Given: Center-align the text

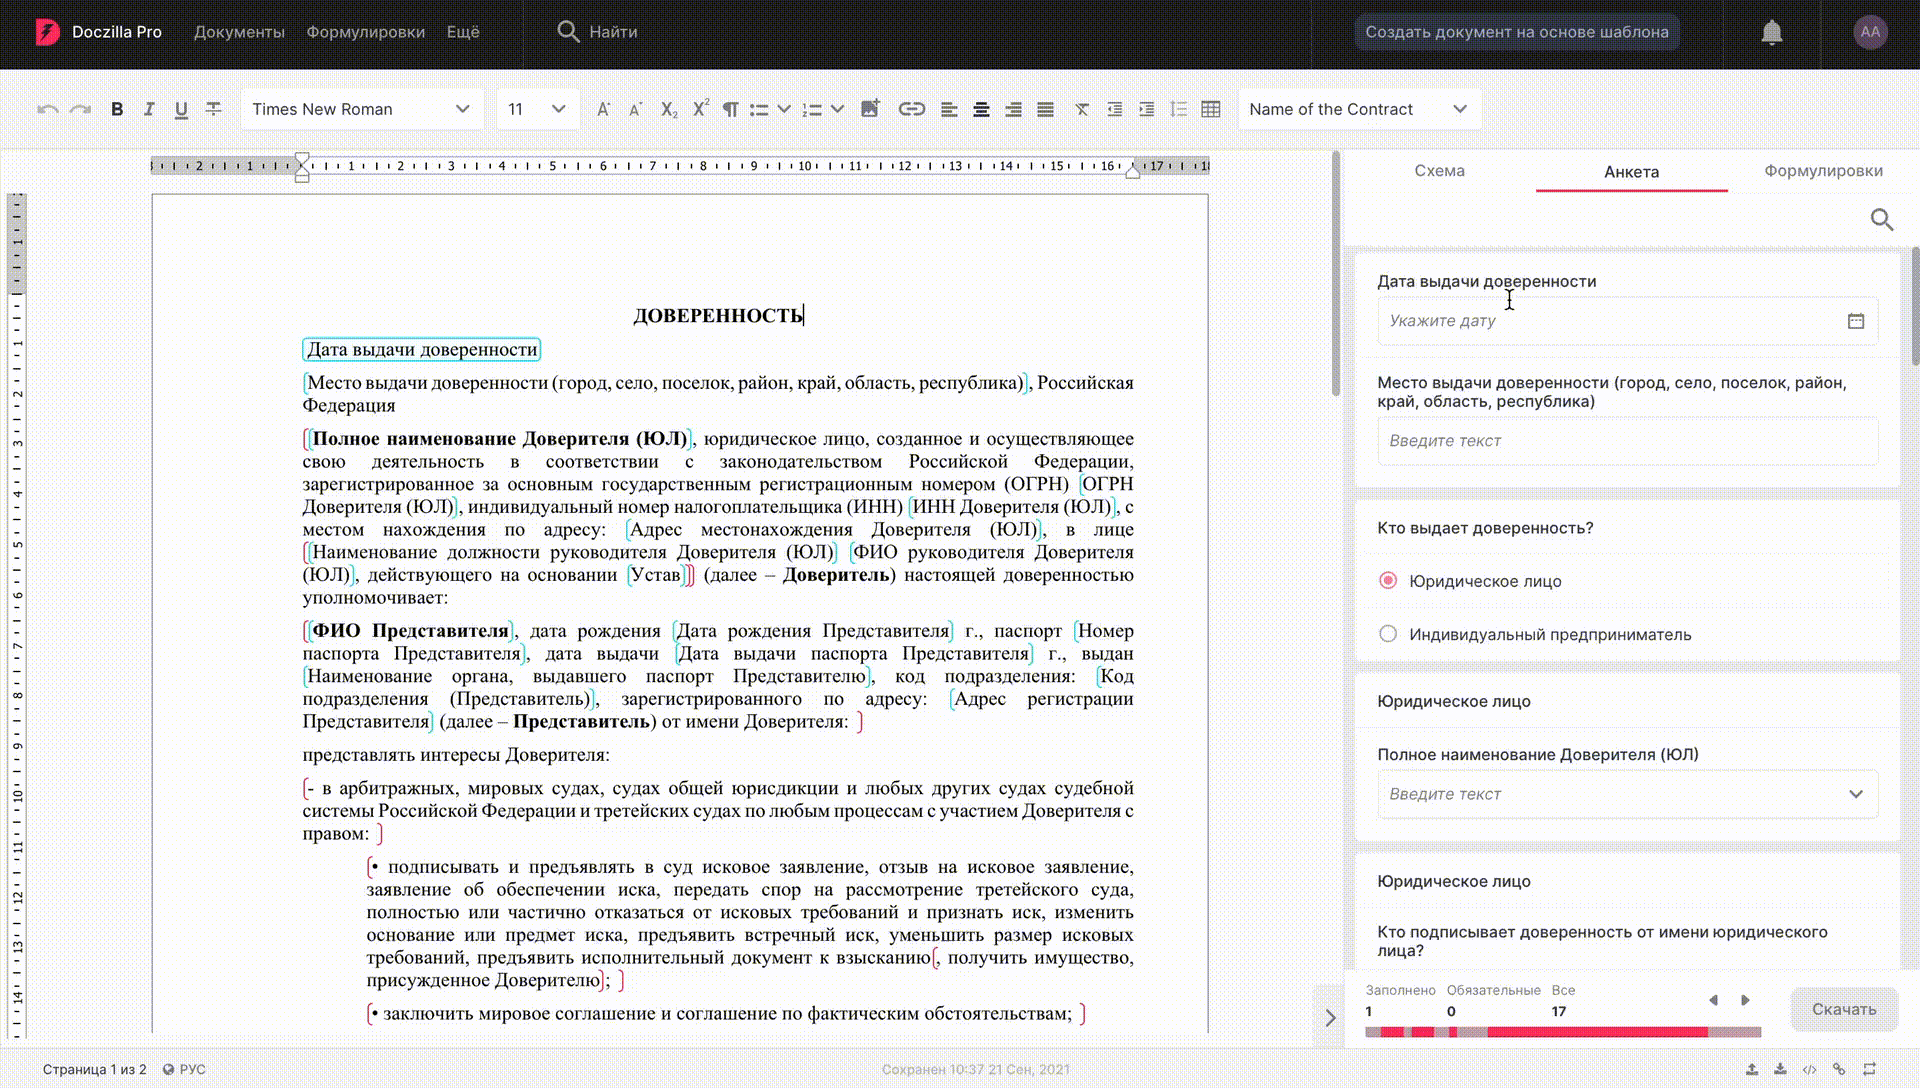Looking at the screenshot, I should 981,109.
